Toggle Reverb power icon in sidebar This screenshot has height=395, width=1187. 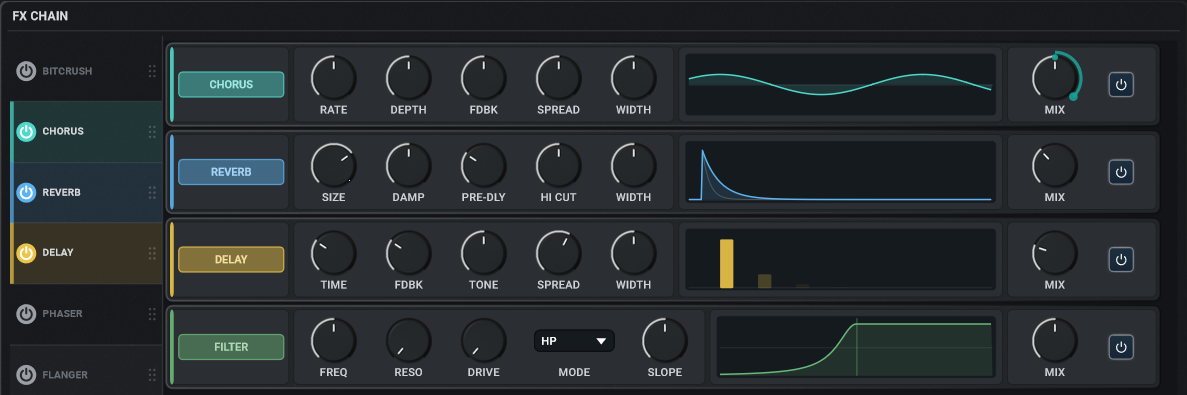26,192
